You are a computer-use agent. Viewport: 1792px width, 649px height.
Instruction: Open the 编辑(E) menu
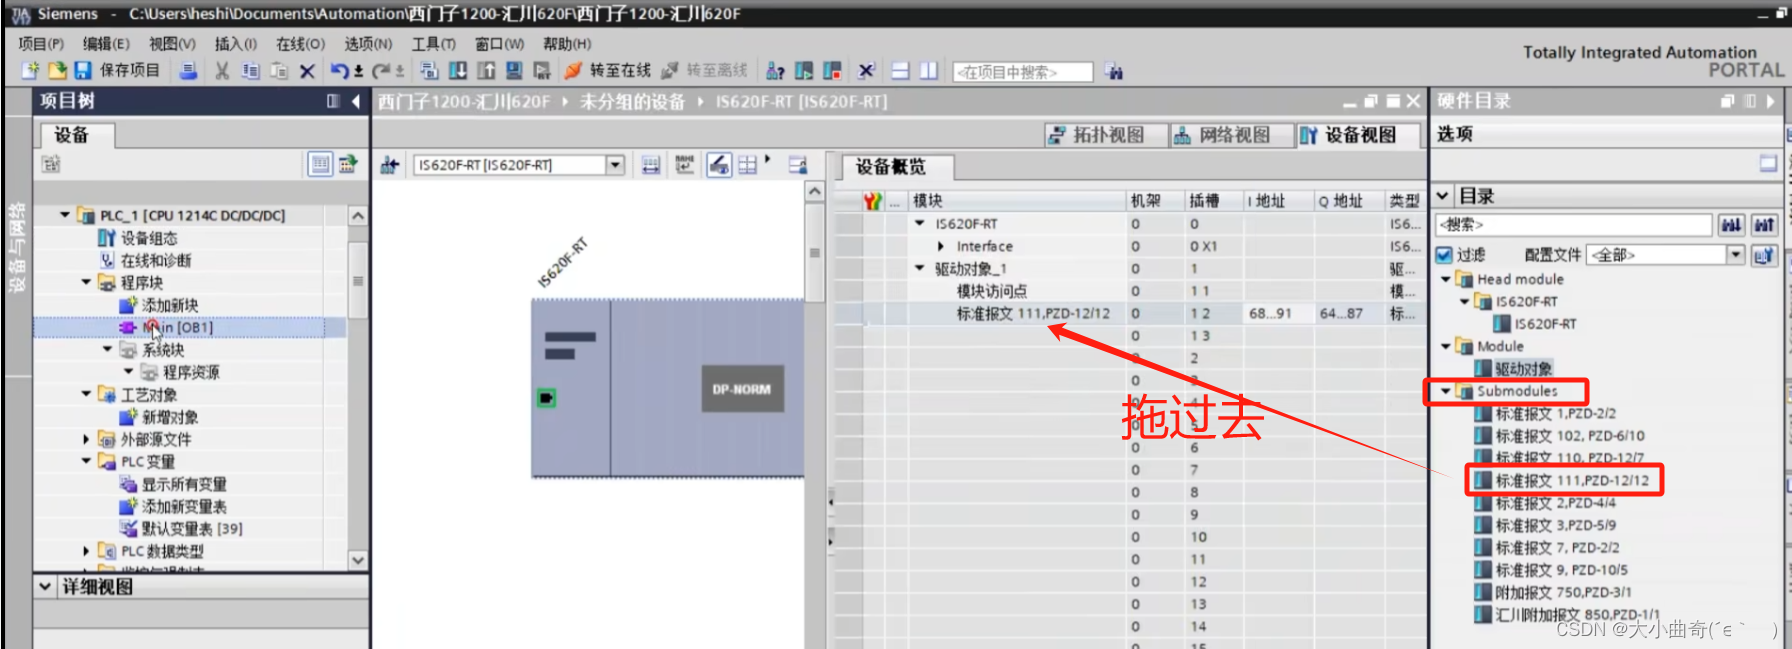pyautogui.click(x=106, y=43)
